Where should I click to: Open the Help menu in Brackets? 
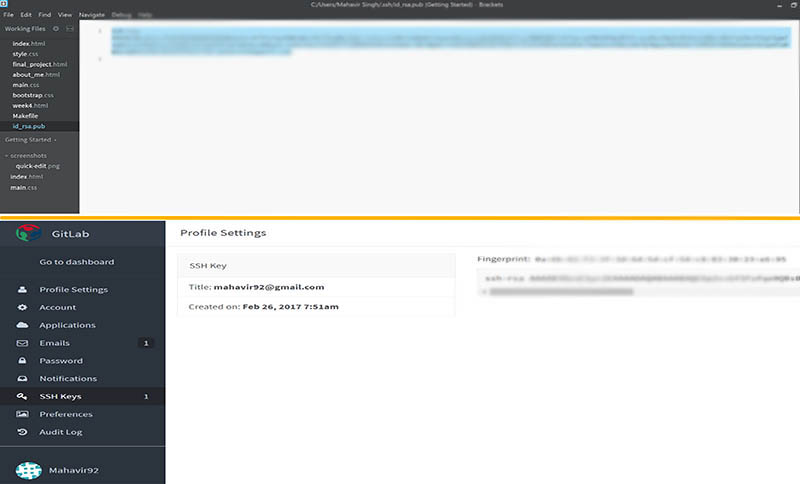click(145, 15)
